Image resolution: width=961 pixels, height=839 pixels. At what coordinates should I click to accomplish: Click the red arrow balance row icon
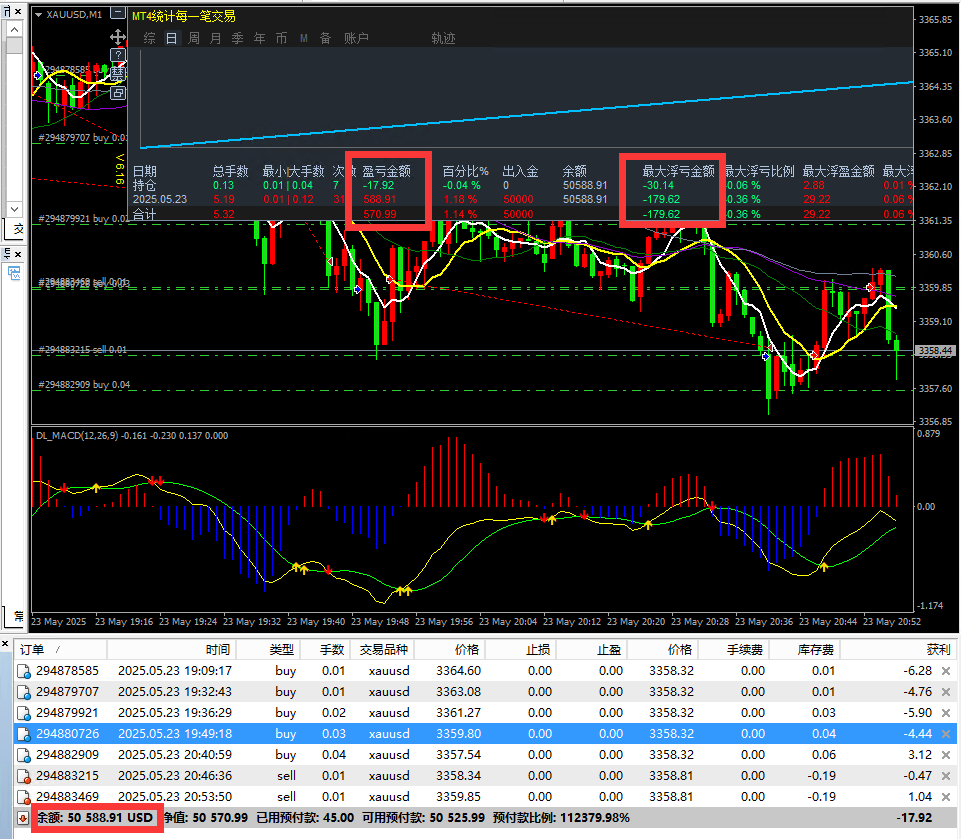pos(23,818)
